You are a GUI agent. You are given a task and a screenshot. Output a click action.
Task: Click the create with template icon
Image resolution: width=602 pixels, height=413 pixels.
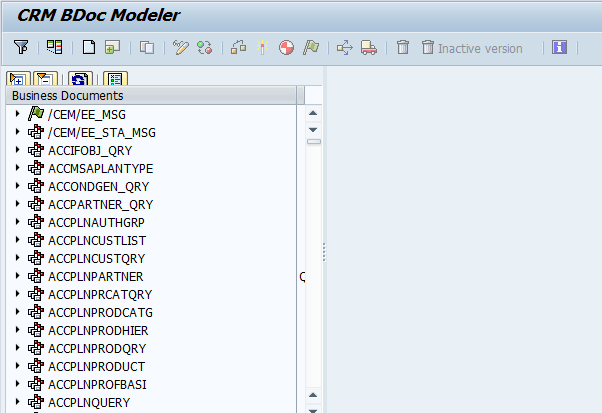[x=112, y=48]
